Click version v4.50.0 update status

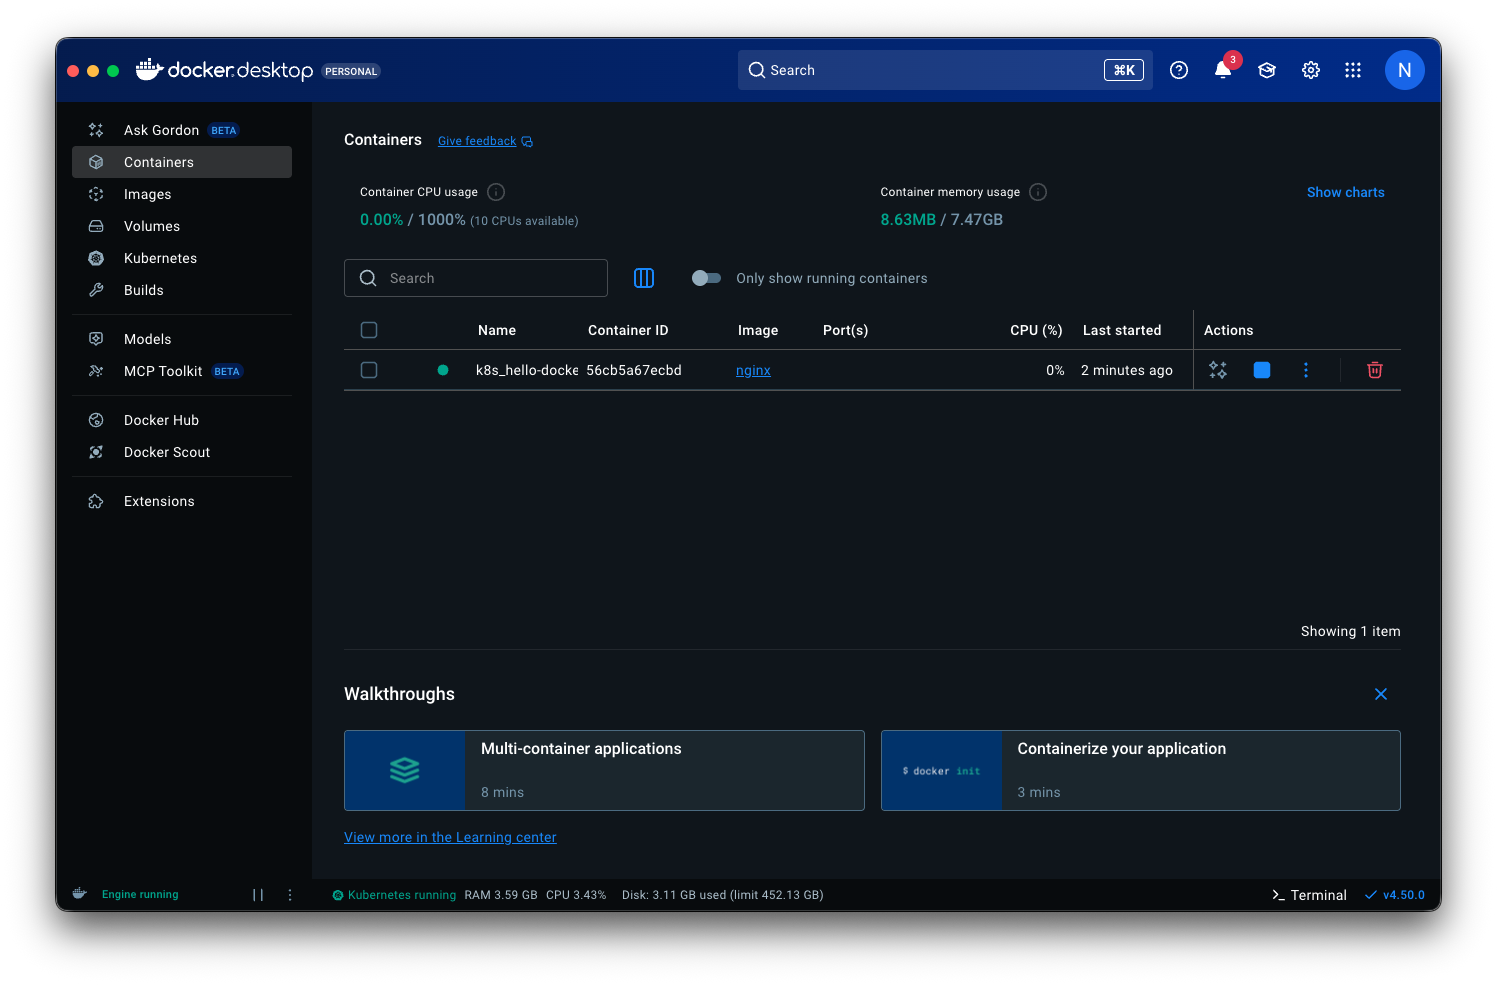pyautogui.click(x=1395, y=895)
